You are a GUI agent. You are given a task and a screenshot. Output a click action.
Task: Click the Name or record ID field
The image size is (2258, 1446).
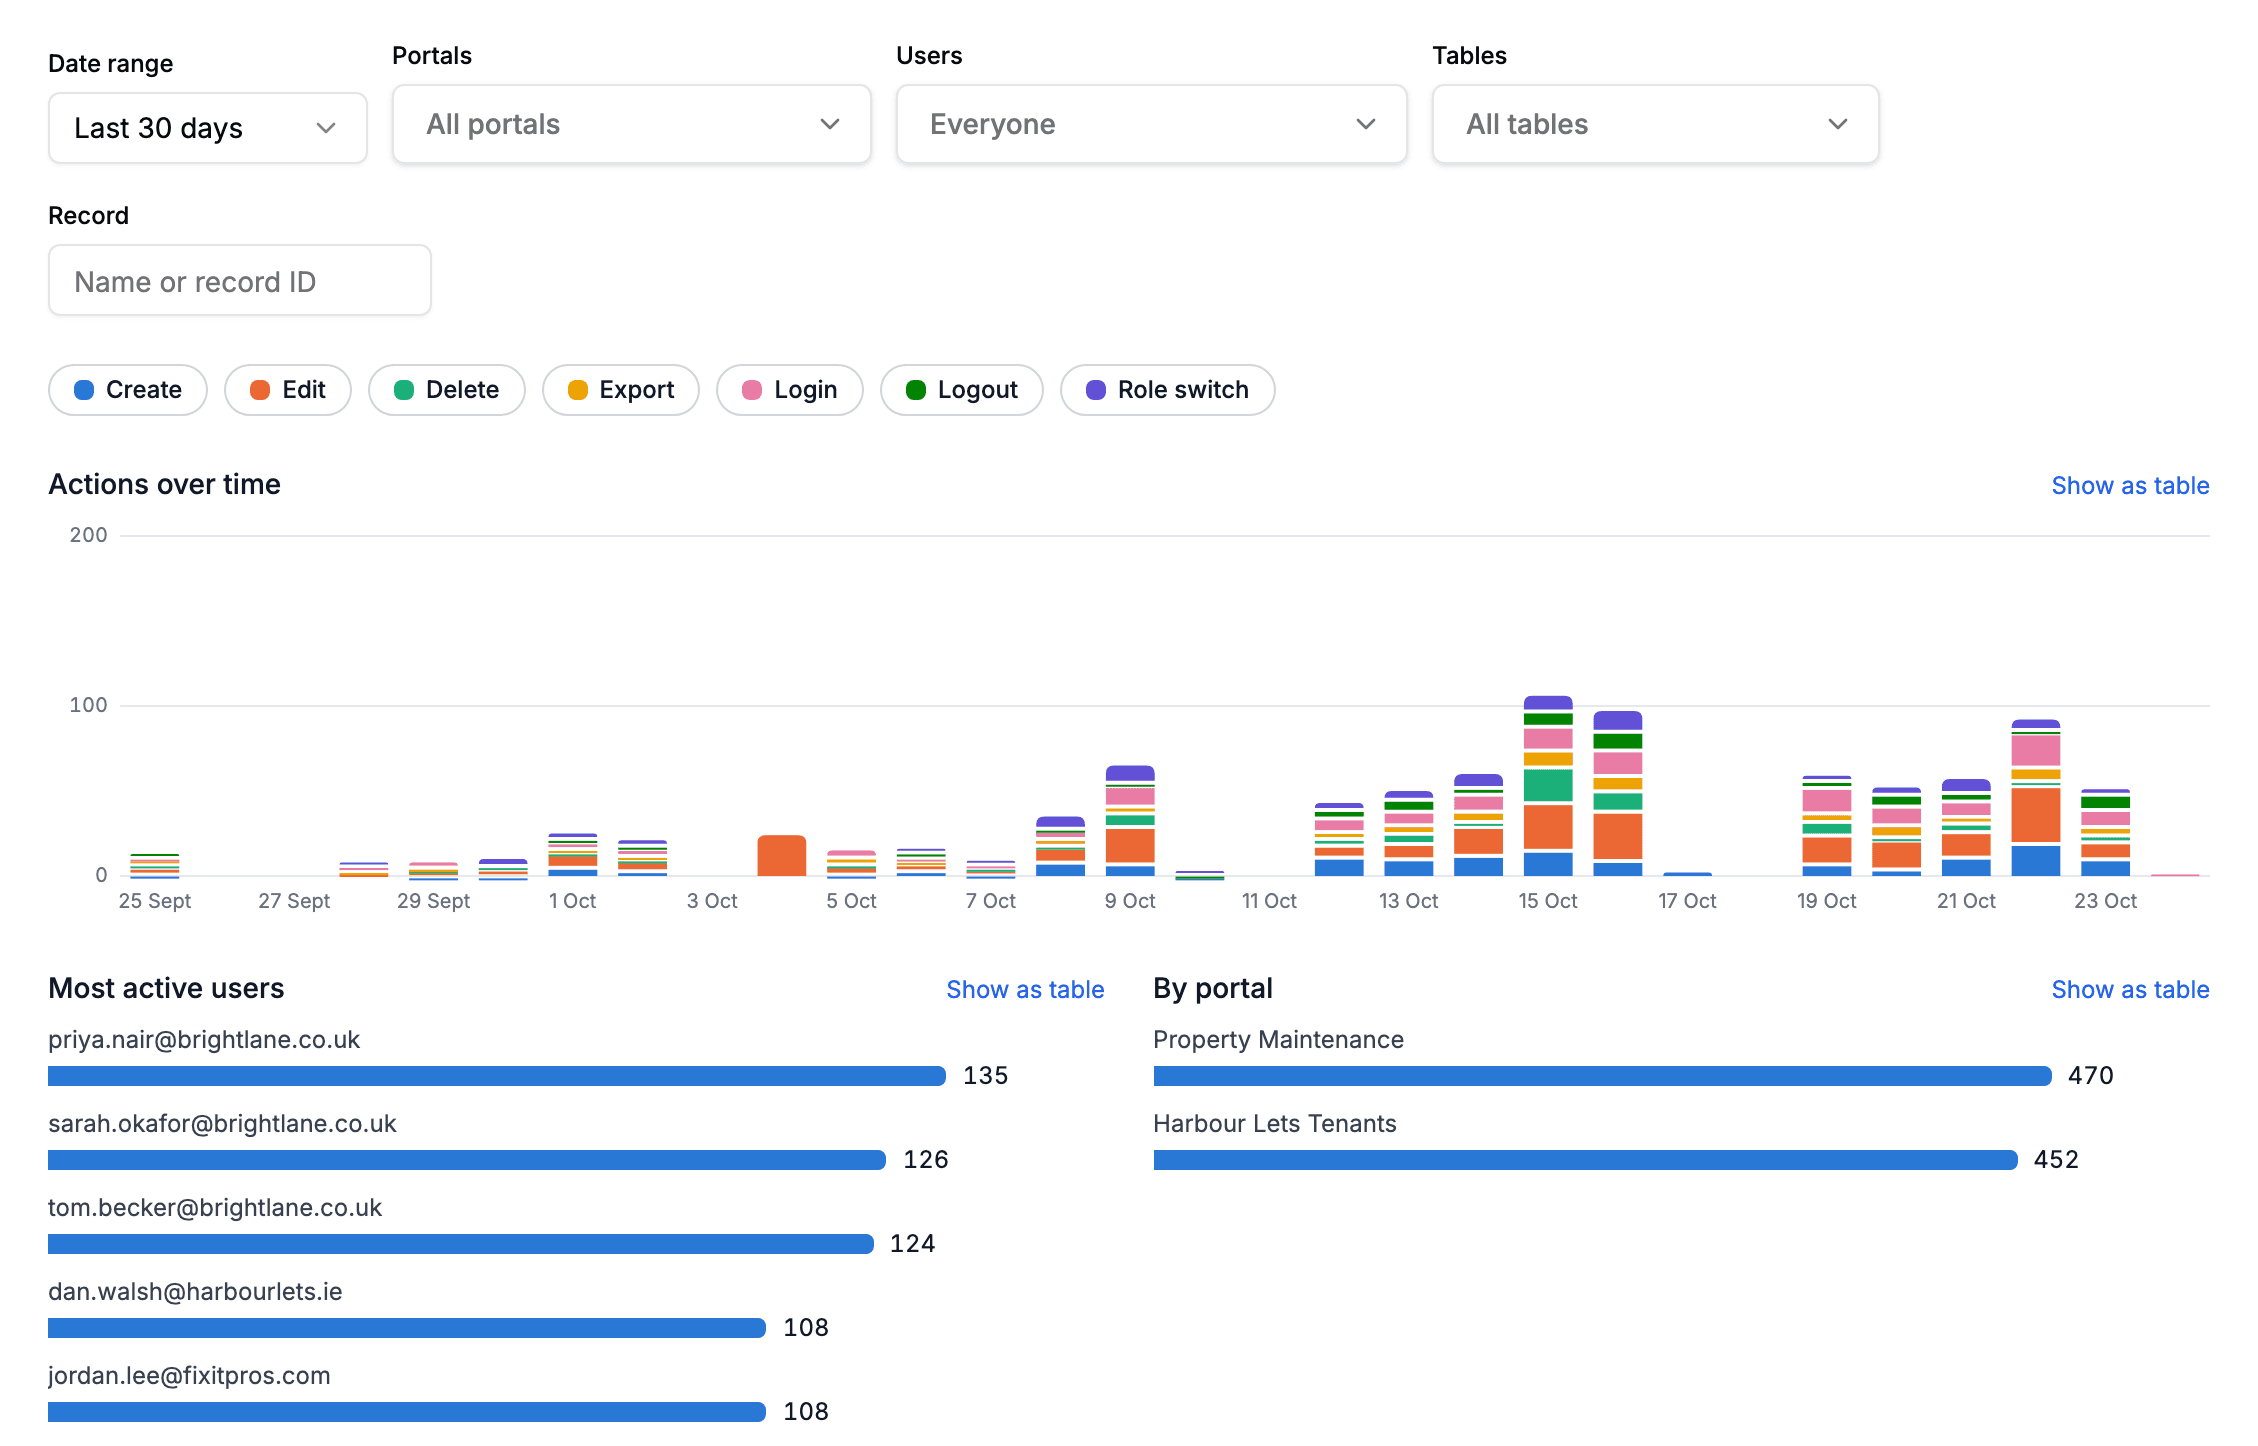pyautogui.click(x=240, y=281)
